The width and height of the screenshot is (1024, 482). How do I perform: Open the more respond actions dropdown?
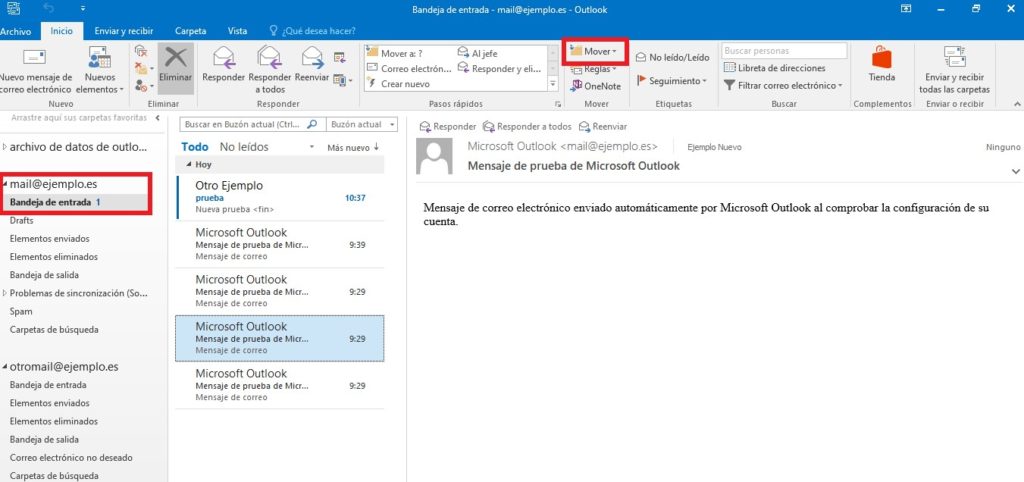pyautogui.click(x=342, y=80)
